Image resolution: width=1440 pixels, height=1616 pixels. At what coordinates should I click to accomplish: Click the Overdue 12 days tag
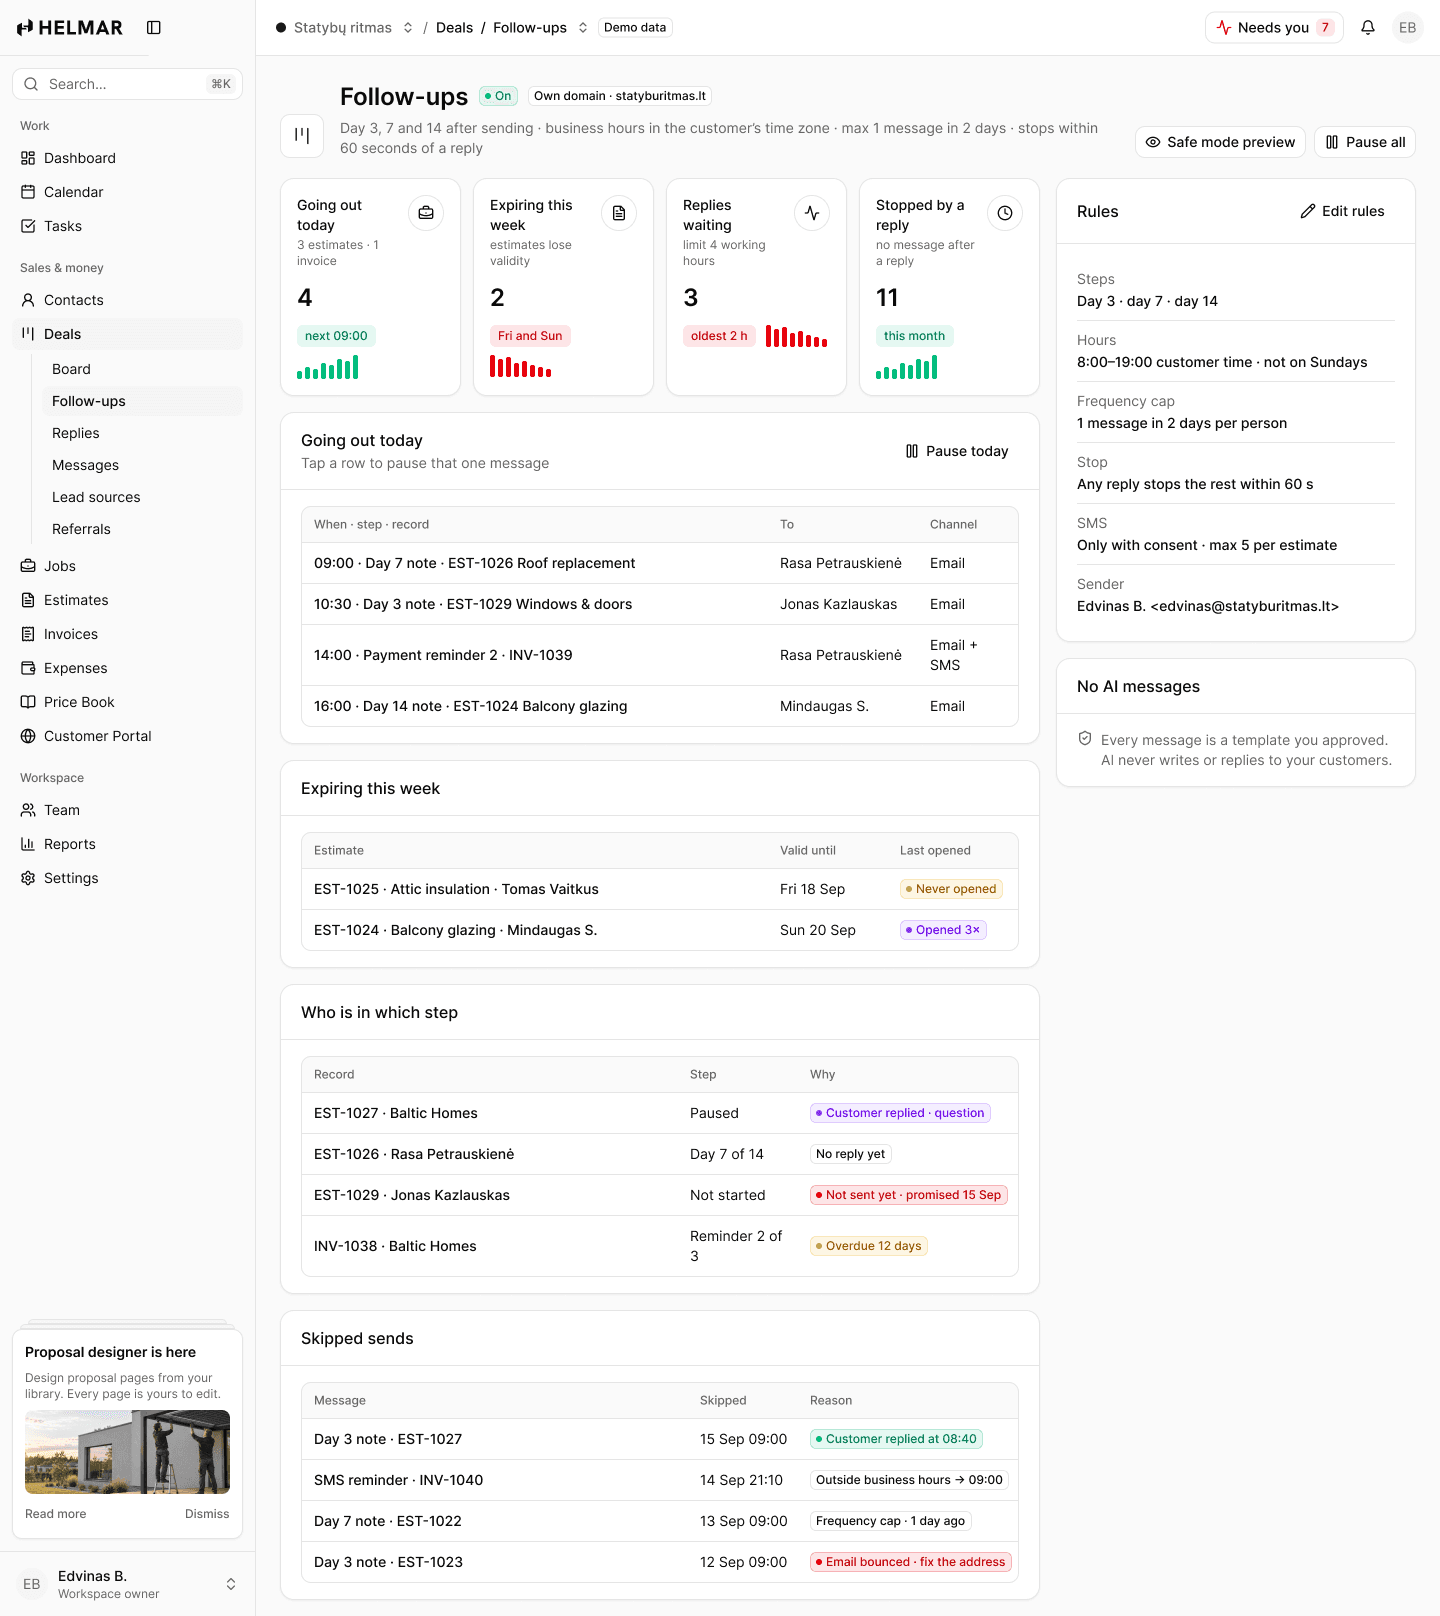pos(869,1246)
